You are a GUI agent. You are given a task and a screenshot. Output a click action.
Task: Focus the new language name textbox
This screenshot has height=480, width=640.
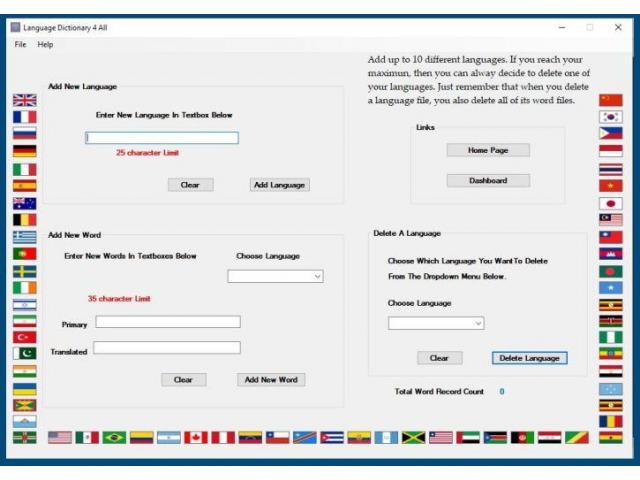coord(162,138)
